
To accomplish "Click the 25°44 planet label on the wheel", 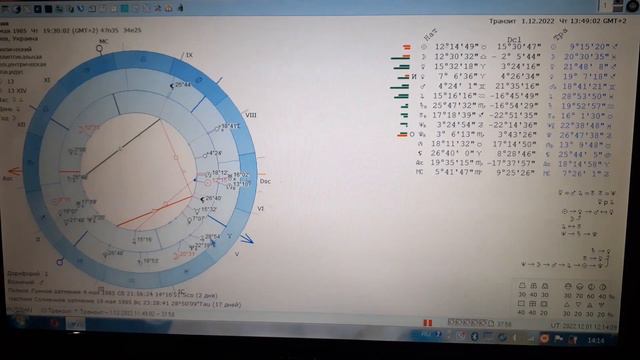I will pos(182,85).
